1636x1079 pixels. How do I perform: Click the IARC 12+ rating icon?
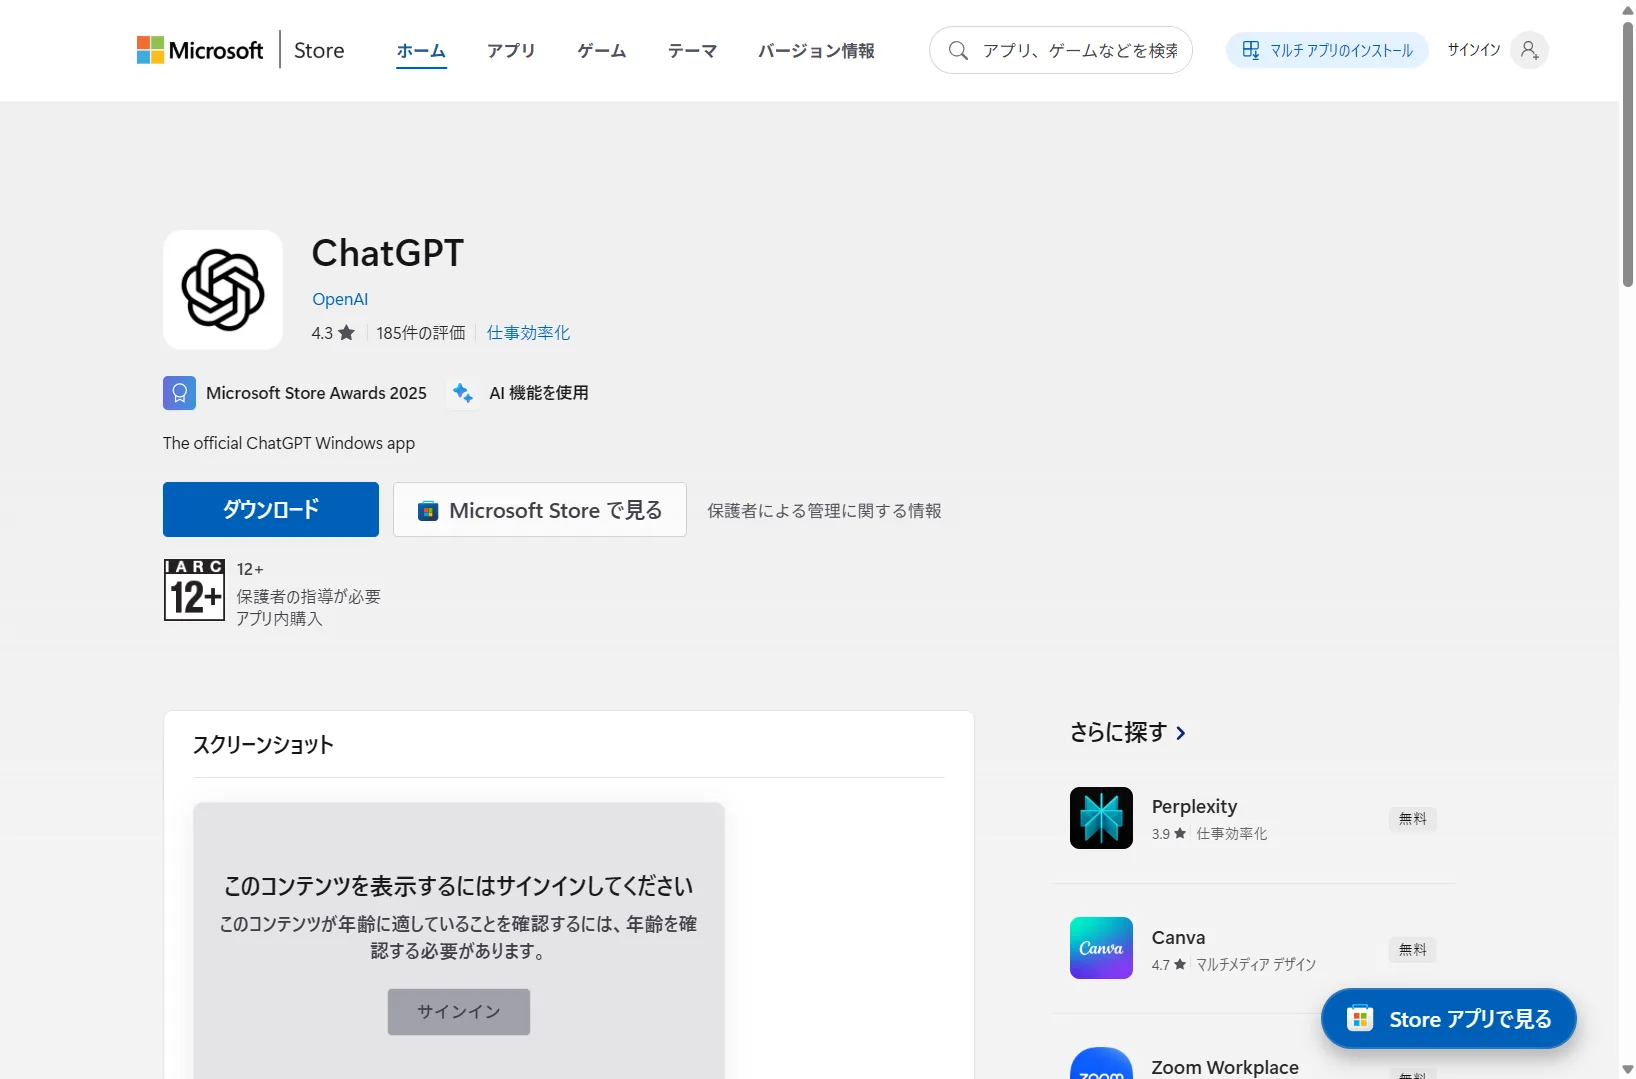pyautogui.click(x=194, y=590)
